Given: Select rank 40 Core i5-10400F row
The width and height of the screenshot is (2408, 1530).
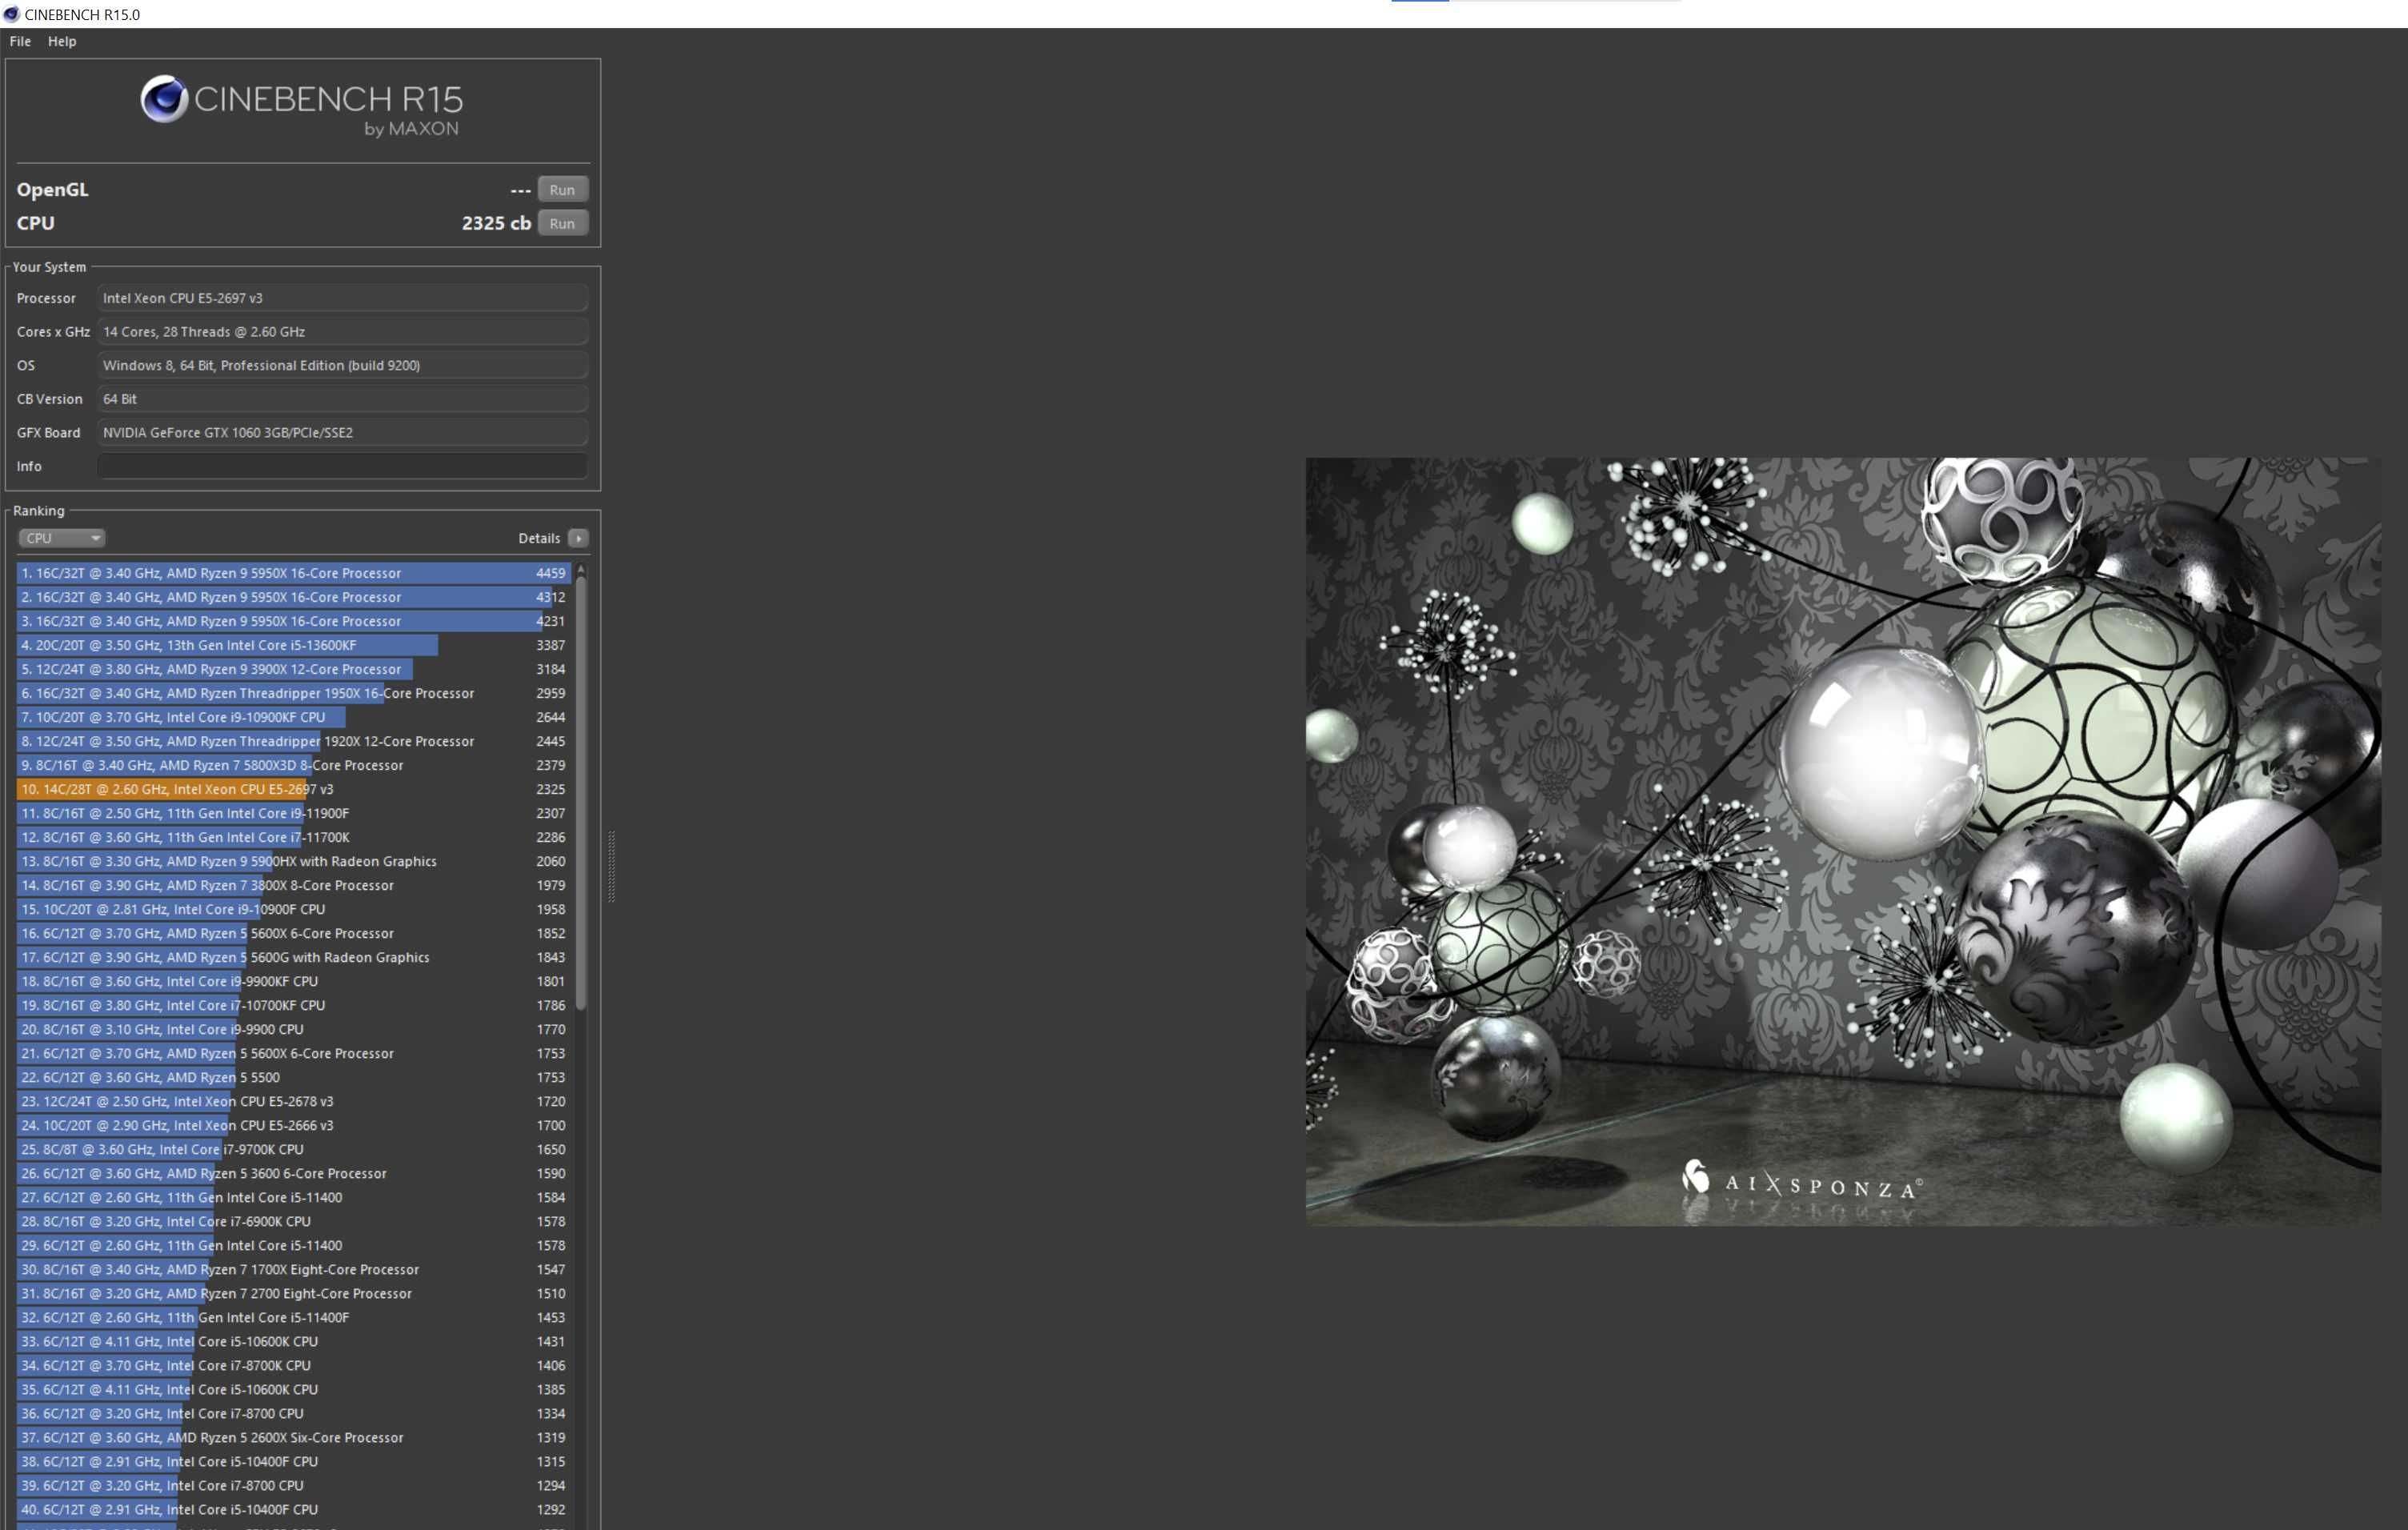Looking at the screenshot, I should point(294,1509).
